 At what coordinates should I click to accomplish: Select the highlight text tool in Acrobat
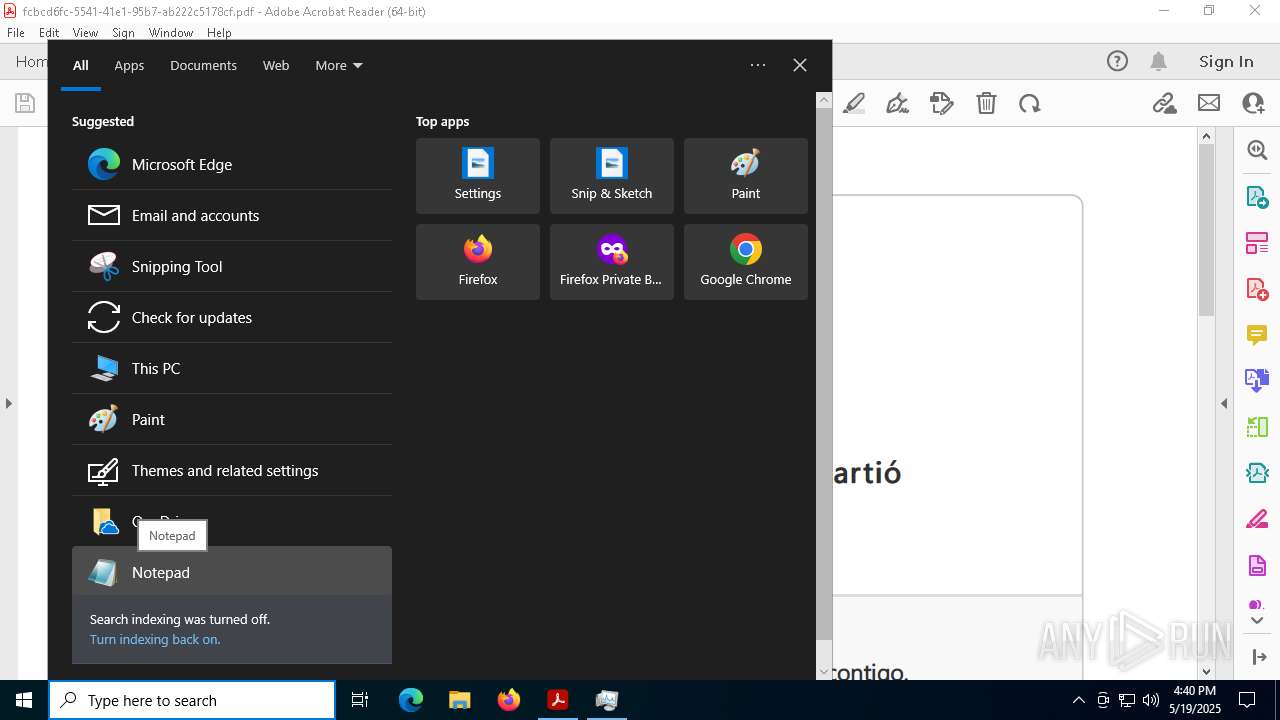(854, 103)
